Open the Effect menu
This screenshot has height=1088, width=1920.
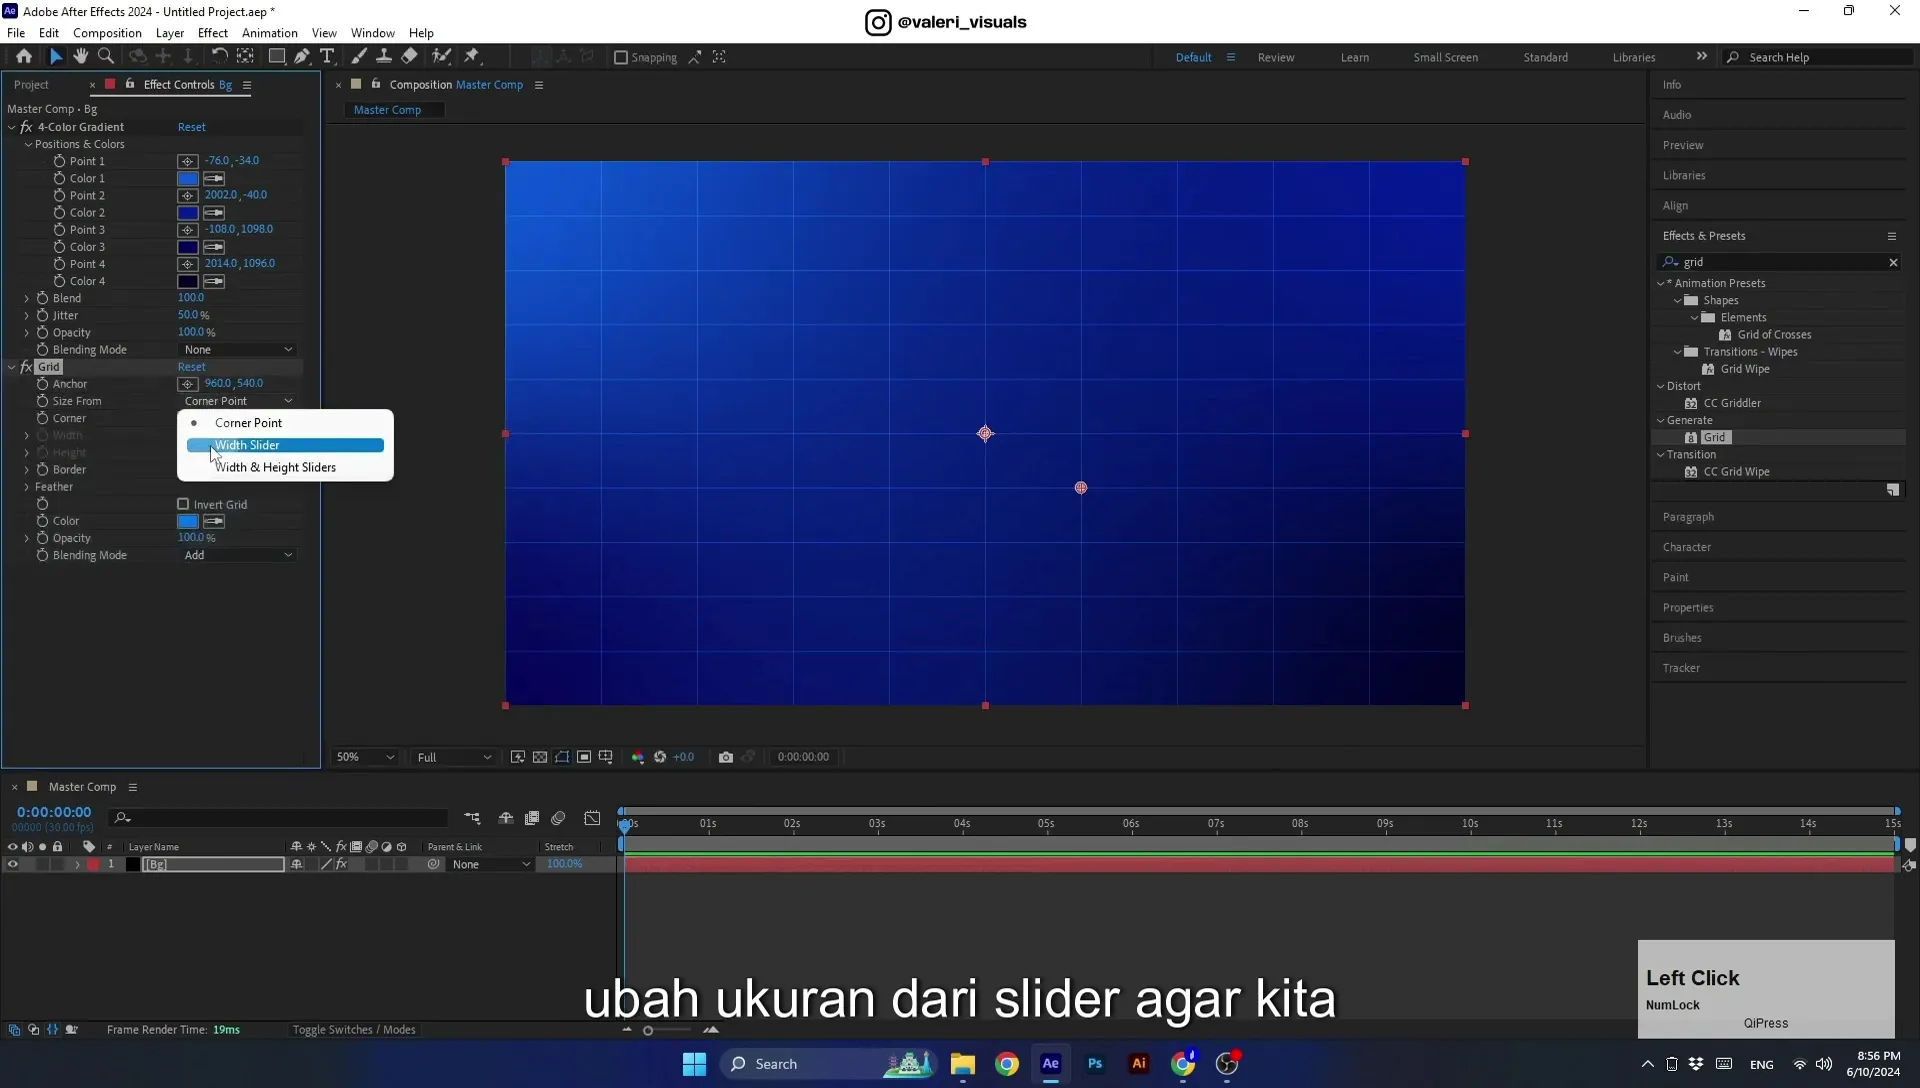point(212,33)
